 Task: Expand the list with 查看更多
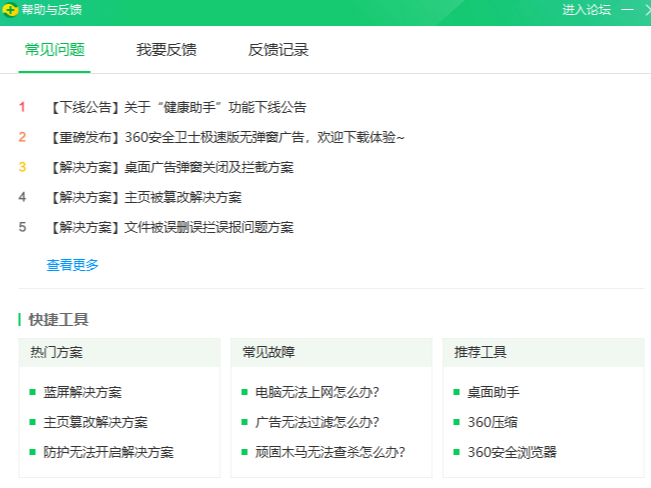[73, 265]
